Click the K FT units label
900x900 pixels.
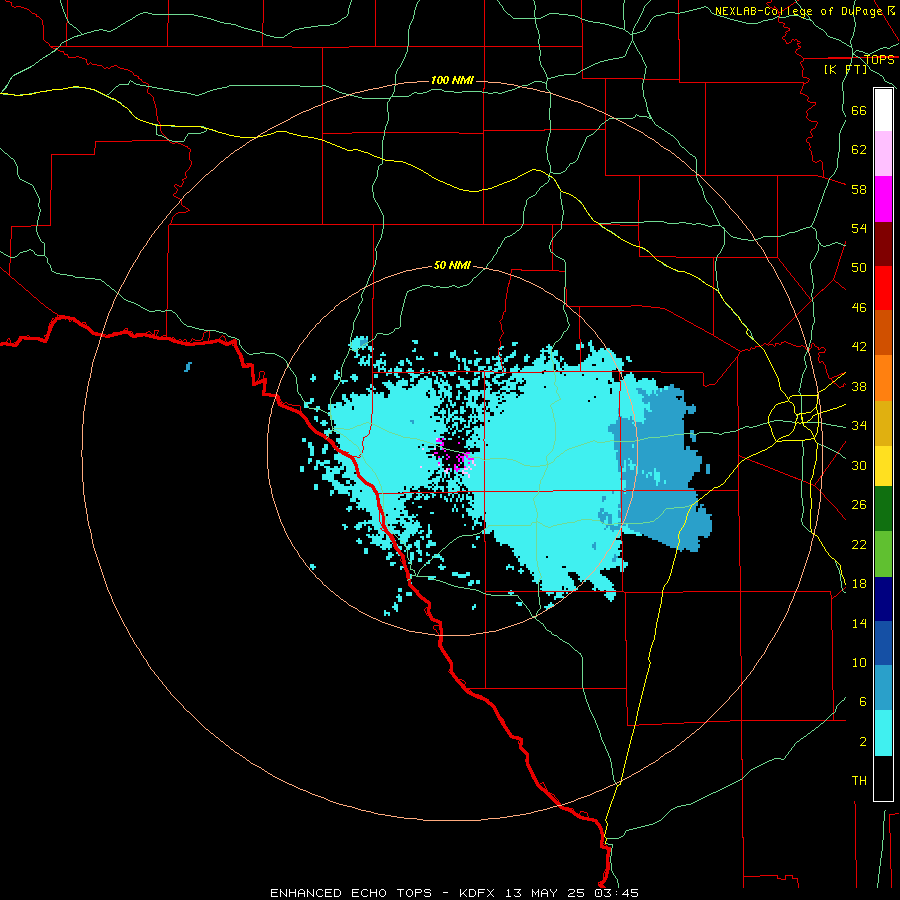click(x=845, y=69)
